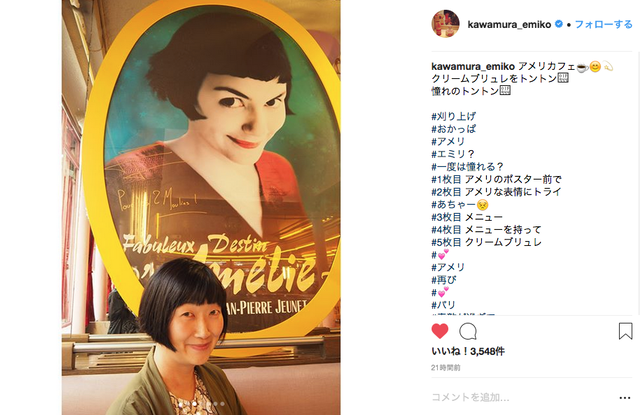Open more options three-dot menu
The height and width of the screenshot is (415, 640).
625,398
